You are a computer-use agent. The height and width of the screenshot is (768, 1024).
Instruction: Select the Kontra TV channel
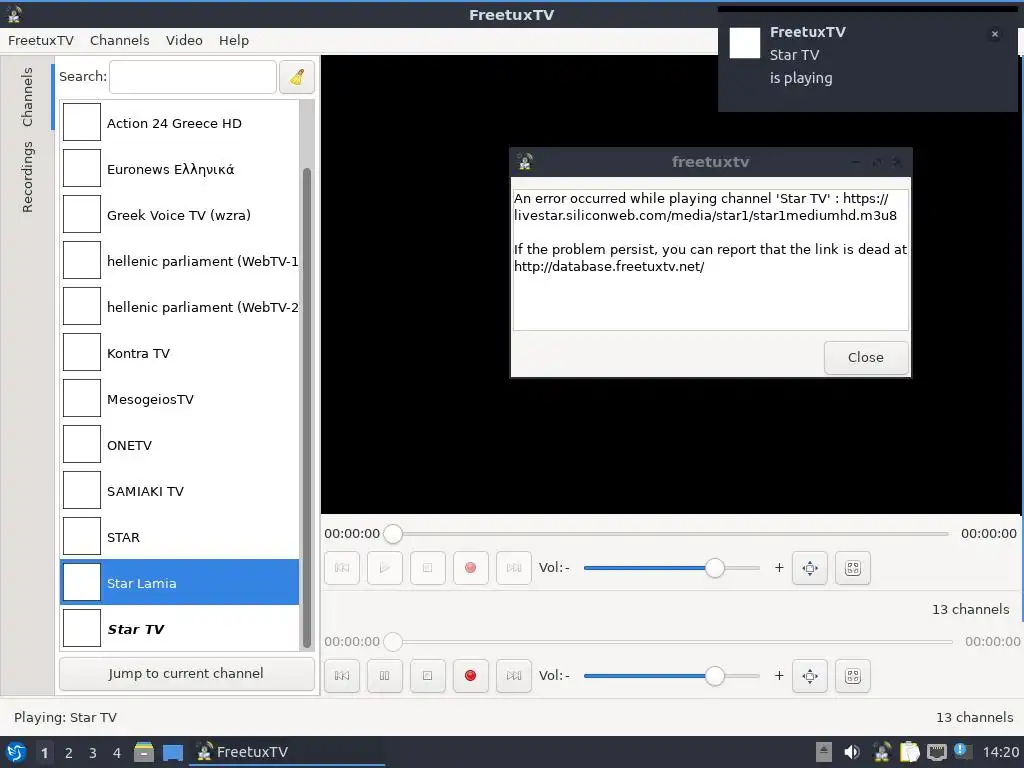(x=180, y=353)
